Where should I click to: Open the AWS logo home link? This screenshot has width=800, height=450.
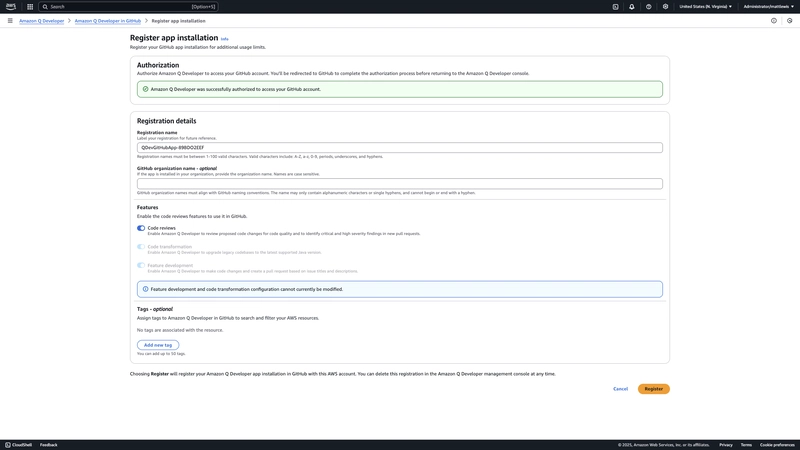[10, 7]
